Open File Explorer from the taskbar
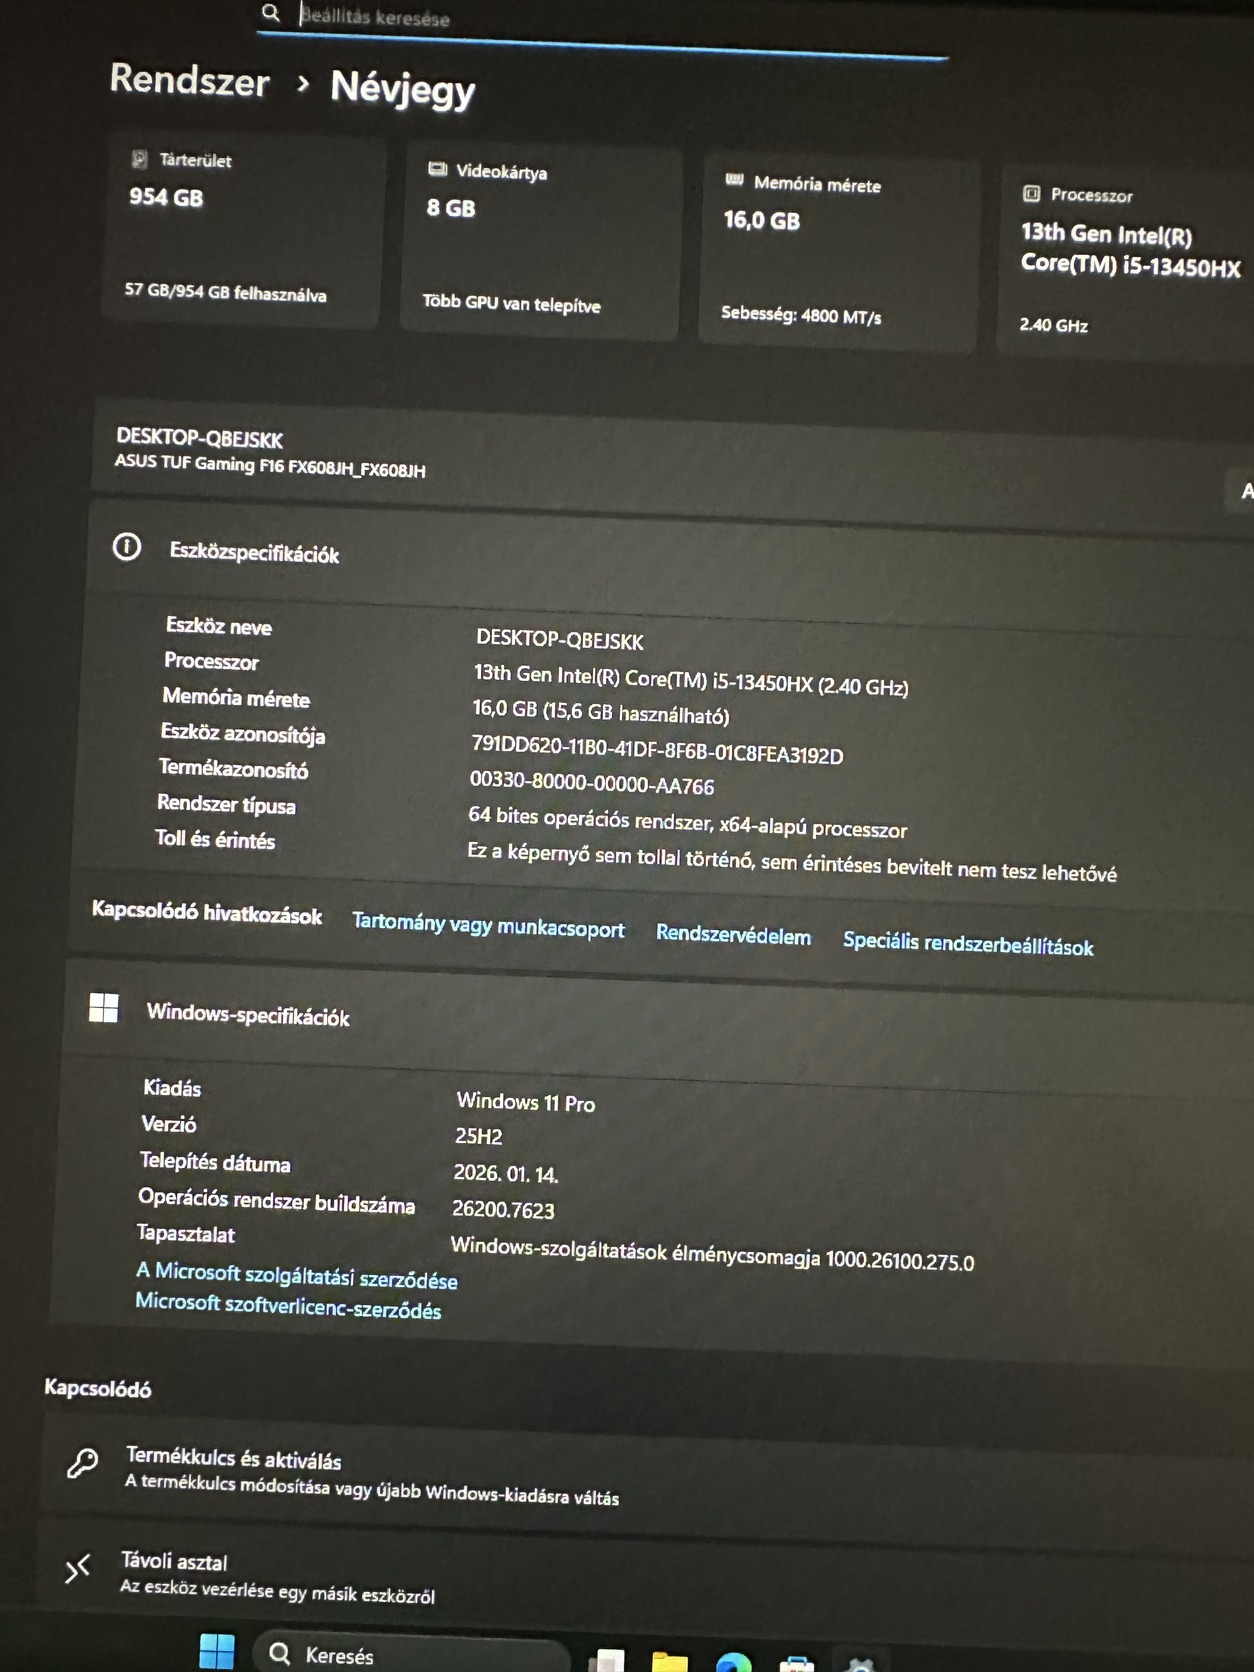Image resolution: width=1254 pixels, height=1672 pixels. (669, 1661)
